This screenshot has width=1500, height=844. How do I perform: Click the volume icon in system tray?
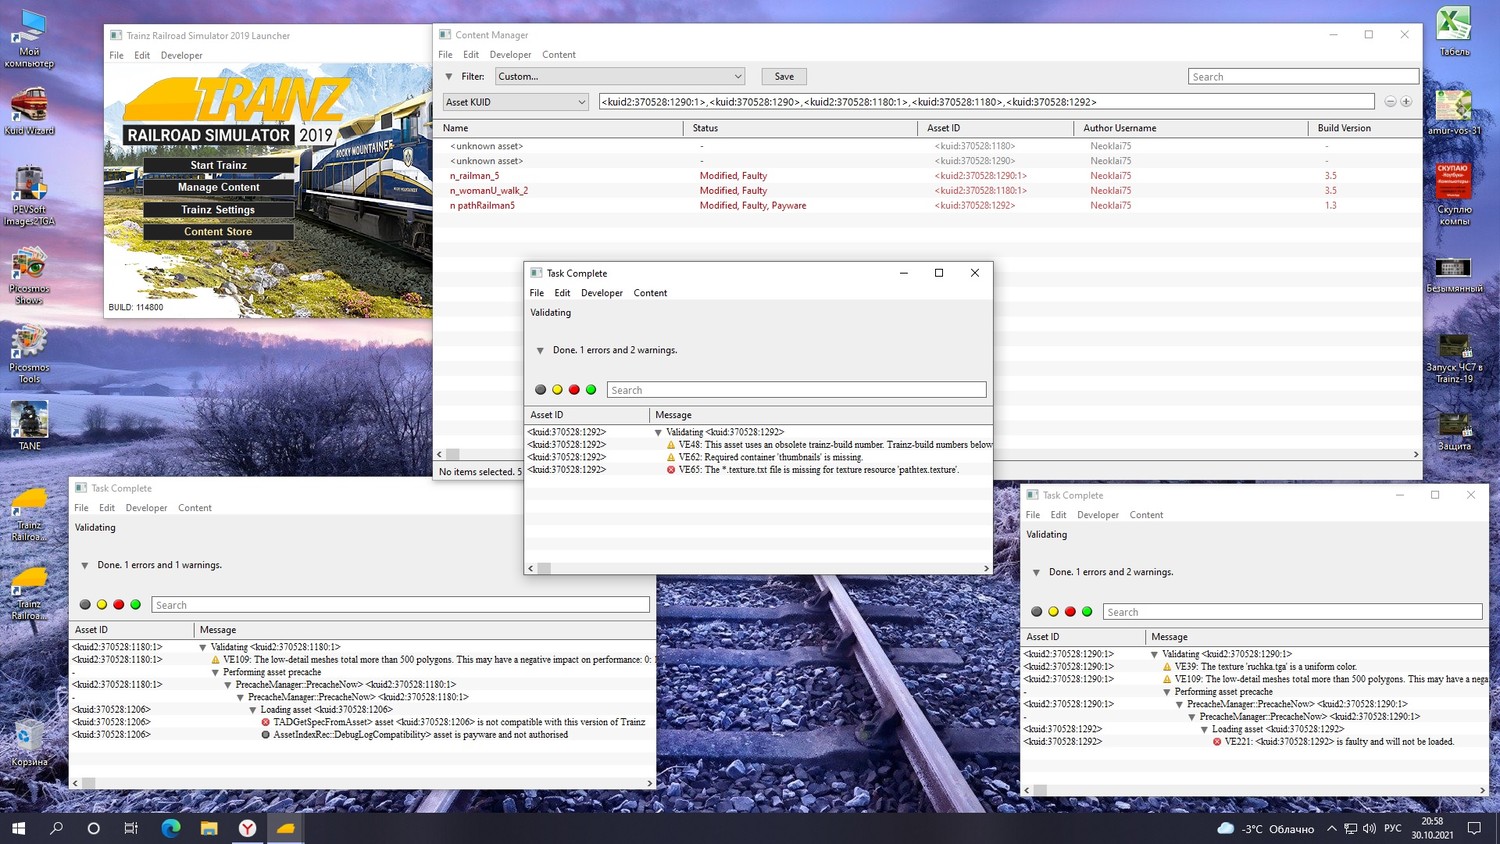pos(1369,828)
